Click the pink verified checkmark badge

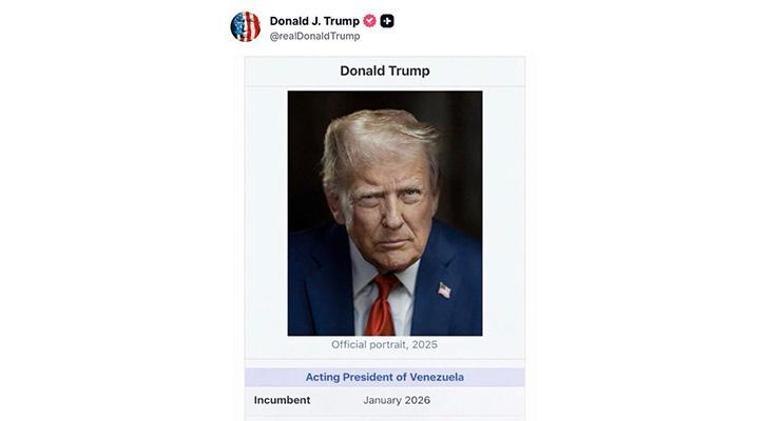(369, 21)
